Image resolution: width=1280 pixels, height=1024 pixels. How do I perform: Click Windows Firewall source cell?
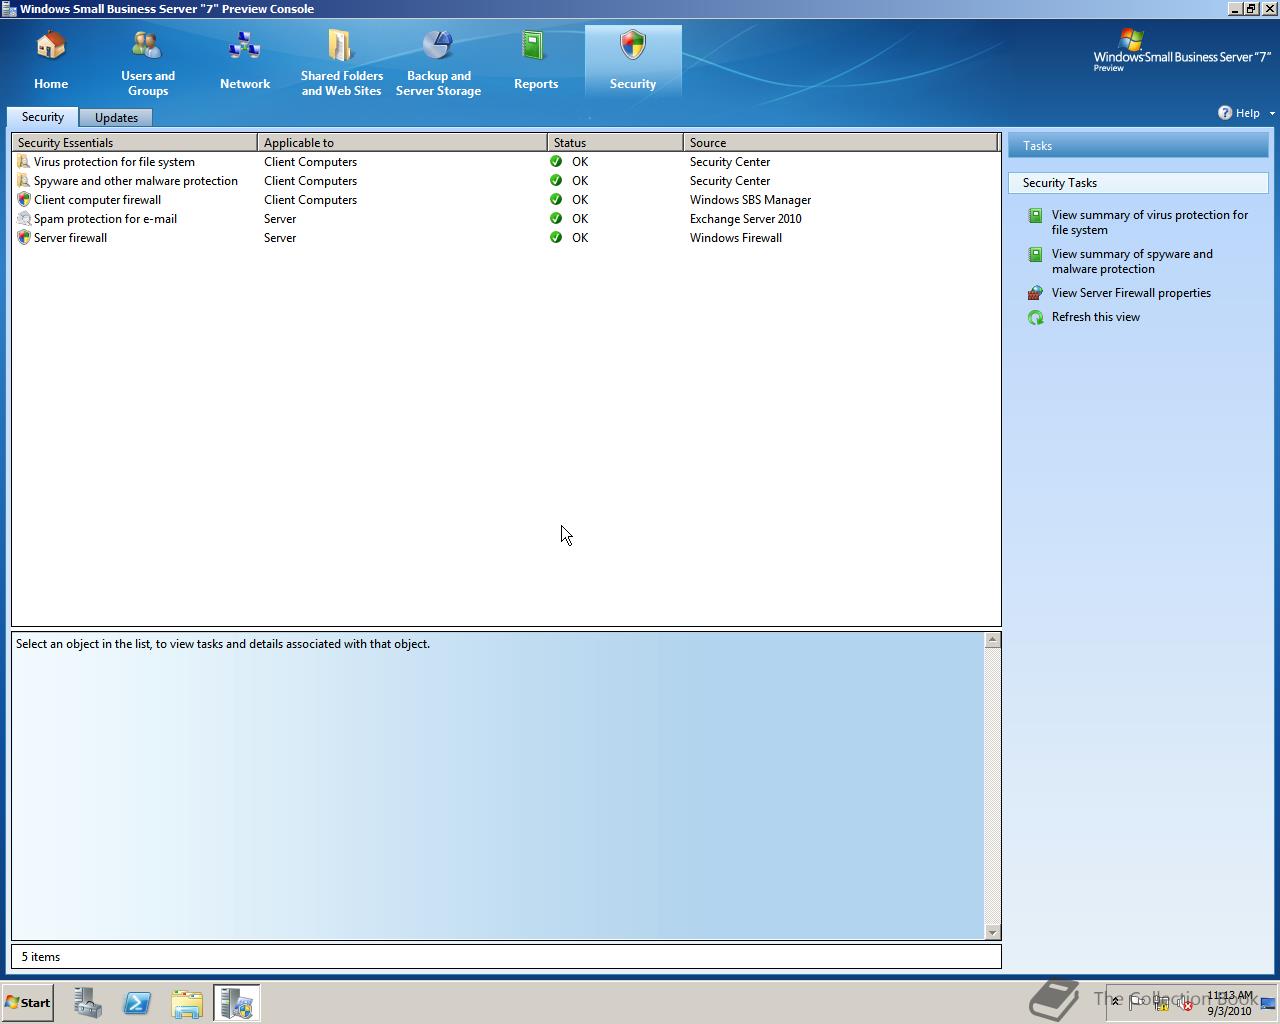coord(736,238)
